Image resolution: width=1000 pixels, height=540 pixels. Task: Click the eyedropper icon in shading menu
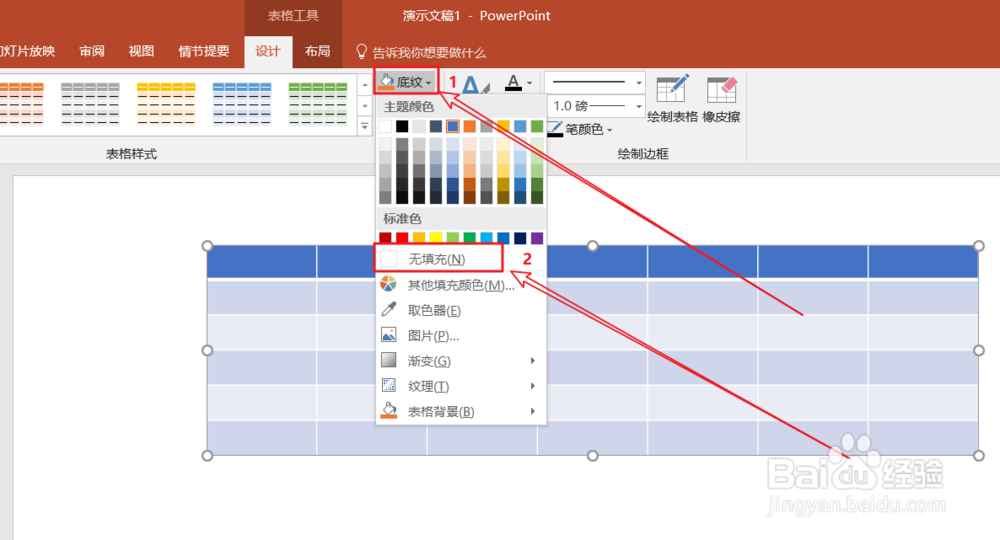[x=388, y=309]
